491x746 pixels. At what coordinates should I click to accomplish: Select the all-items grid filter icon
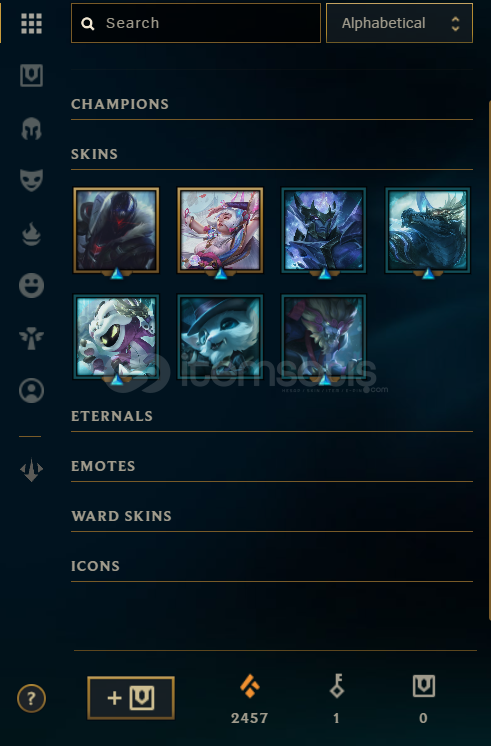31,23
